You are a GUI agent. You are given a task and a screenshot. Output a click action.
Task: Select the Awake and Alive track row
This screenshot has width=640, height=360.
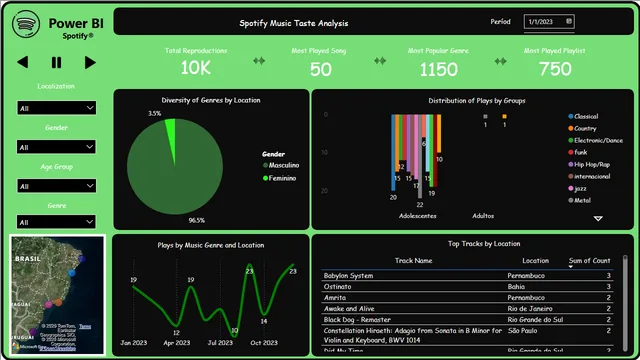pos(467,309)
